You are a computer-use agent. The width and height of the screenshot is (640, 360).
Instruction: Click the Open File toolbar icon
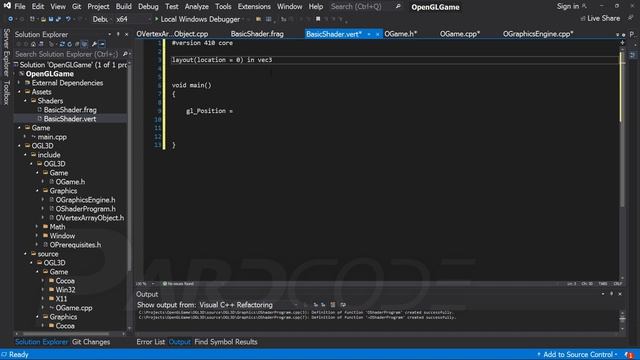point(43,19)
